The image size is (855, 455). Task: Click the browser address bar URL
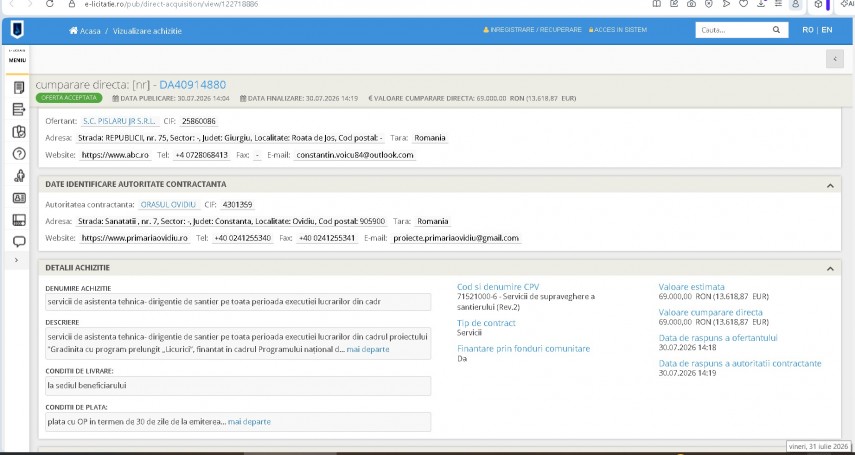(x=171, y=4)
